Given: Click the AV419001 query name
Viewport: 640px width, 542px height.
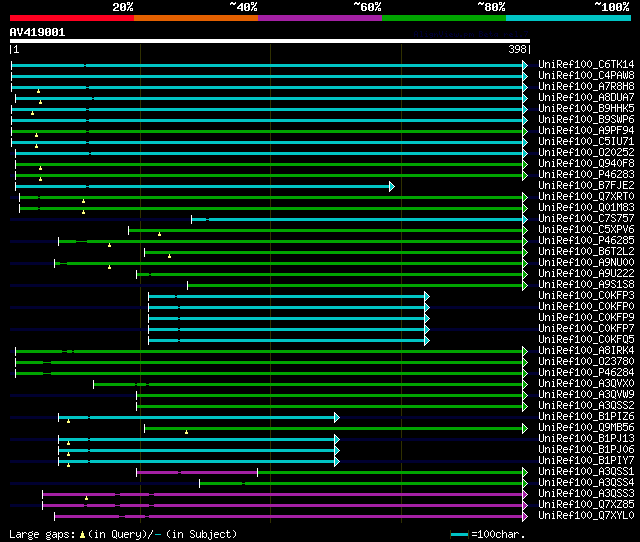Looking at the screenshot, I should (x=37, y=33).
